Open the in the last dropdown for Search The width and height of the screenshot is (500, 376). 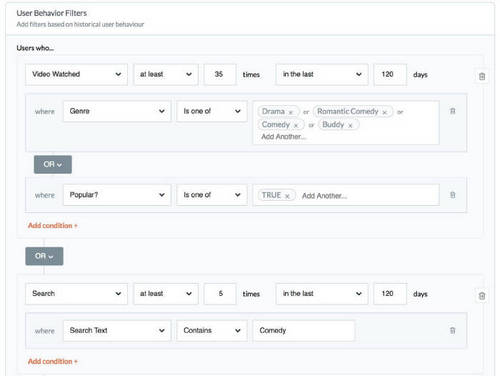(322, 294)
